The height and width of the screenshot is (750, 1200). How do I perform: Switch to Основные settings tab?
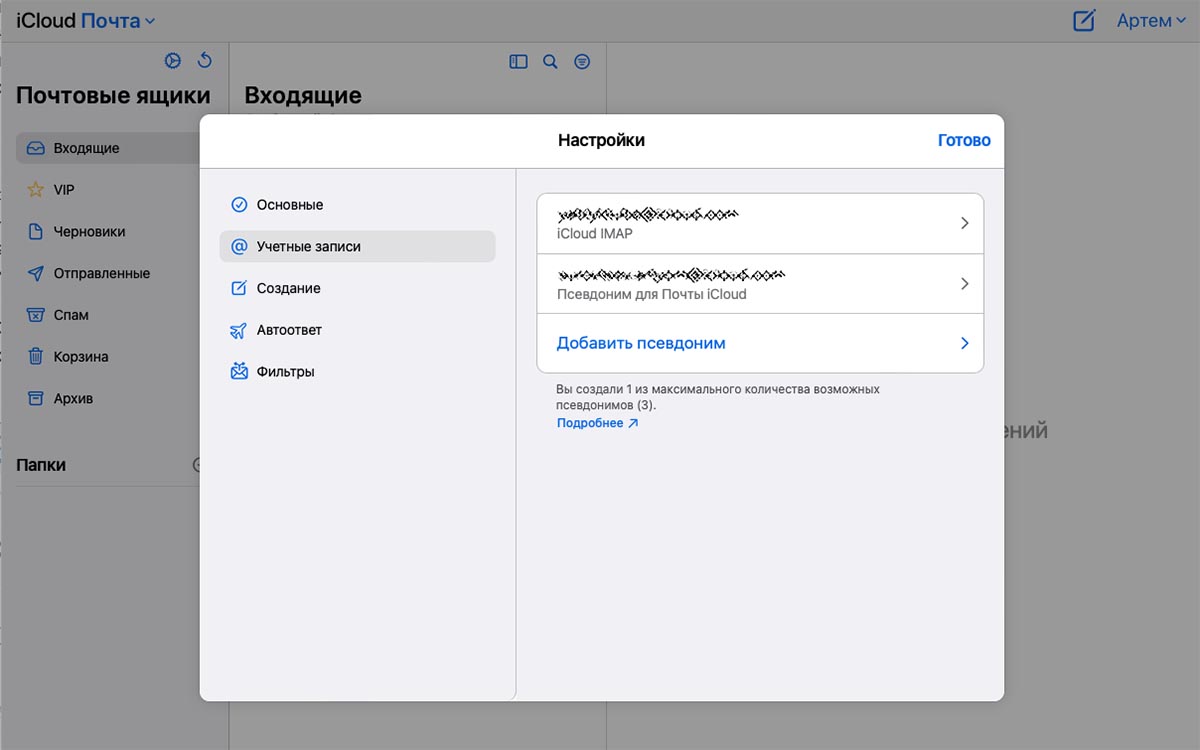pyautogui.click(x=289, y=205)
